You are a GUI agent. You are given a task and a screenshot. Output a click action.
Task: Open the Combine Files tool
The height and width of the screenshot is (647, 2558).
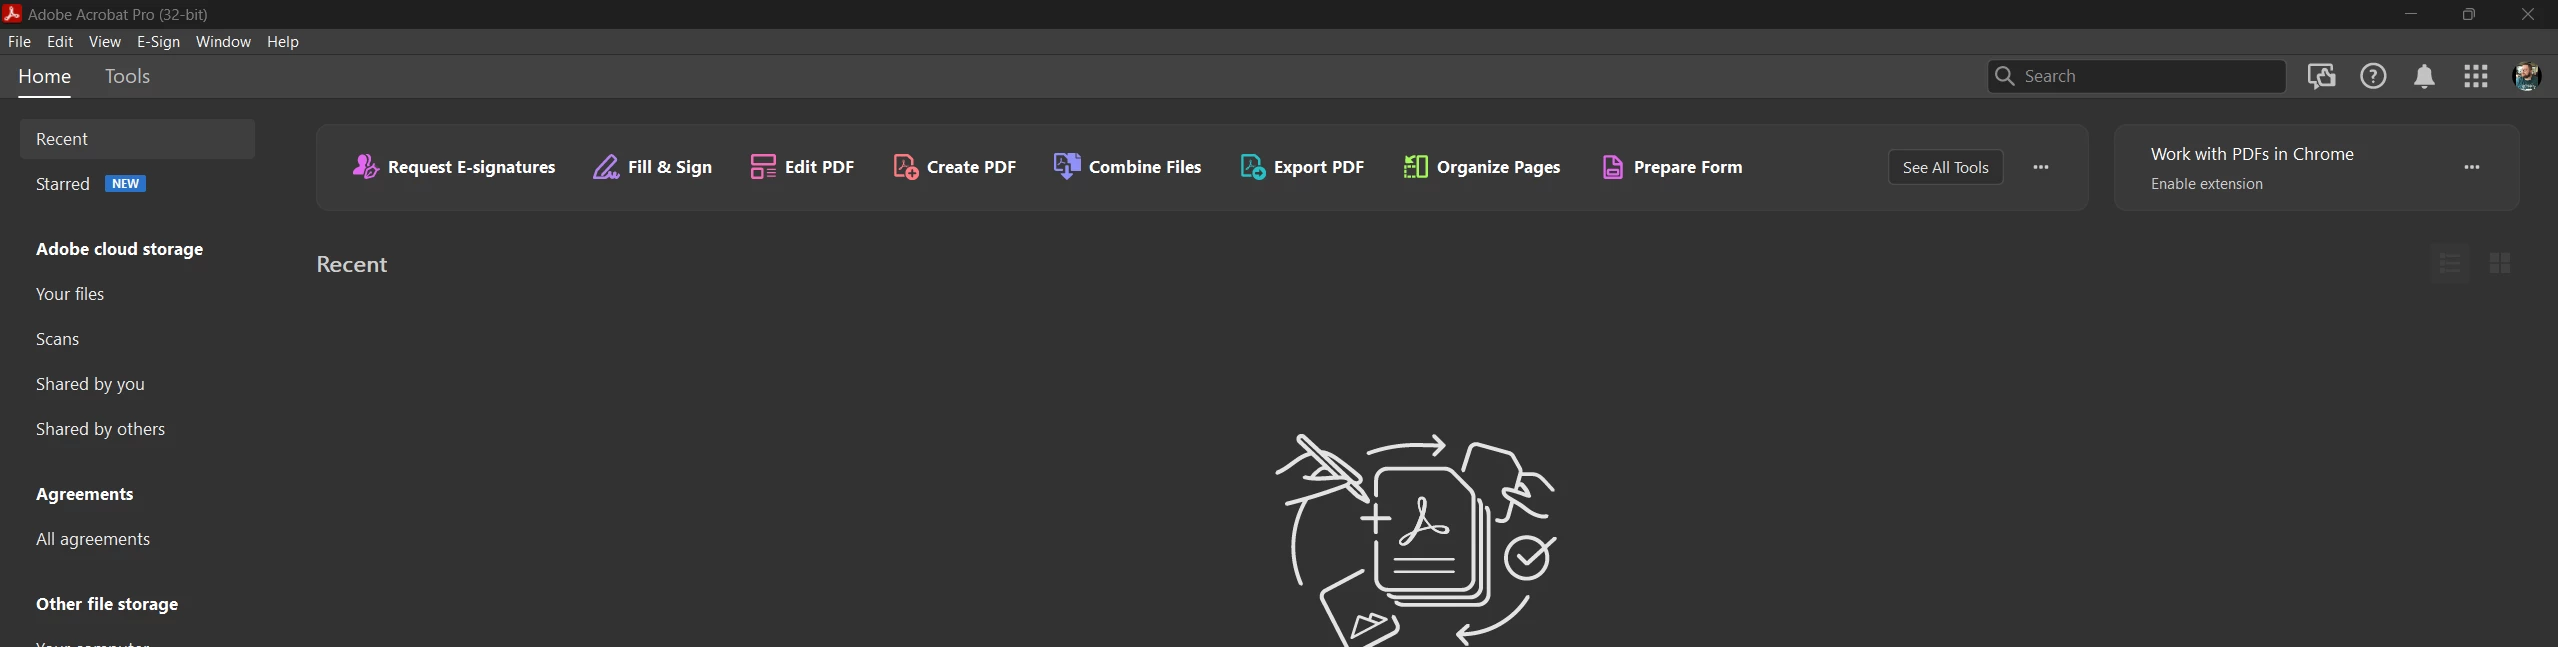[x=1127, y=167]
